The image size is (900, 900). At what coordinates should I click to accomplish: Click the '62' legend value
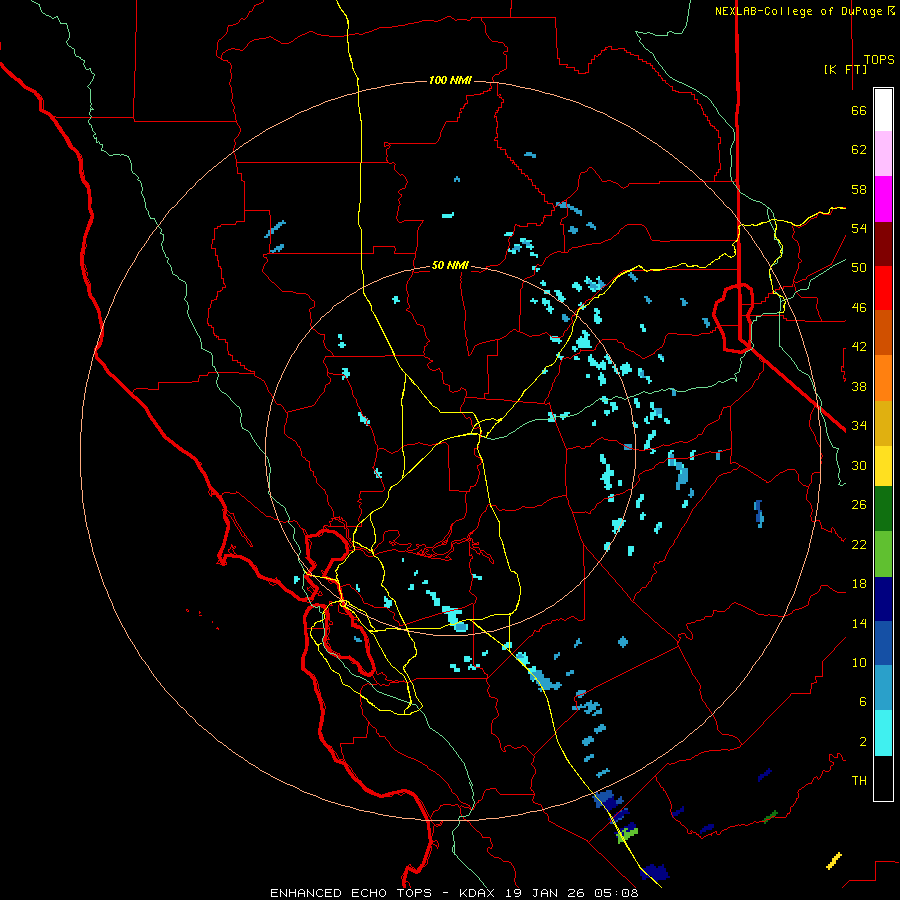pos(859,150)
